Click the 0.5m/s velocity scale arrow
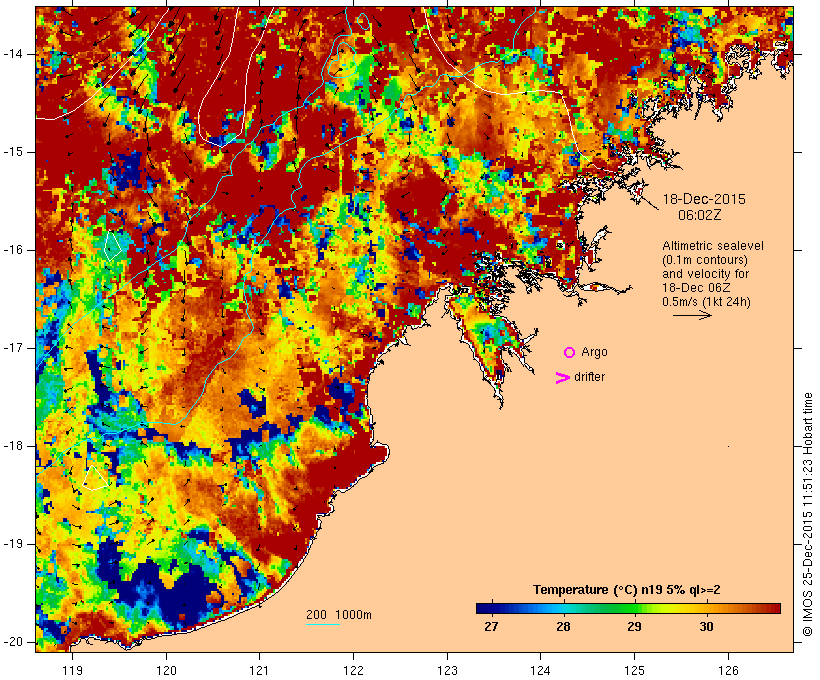Viewport: 820px width, 680px height. 692,315
